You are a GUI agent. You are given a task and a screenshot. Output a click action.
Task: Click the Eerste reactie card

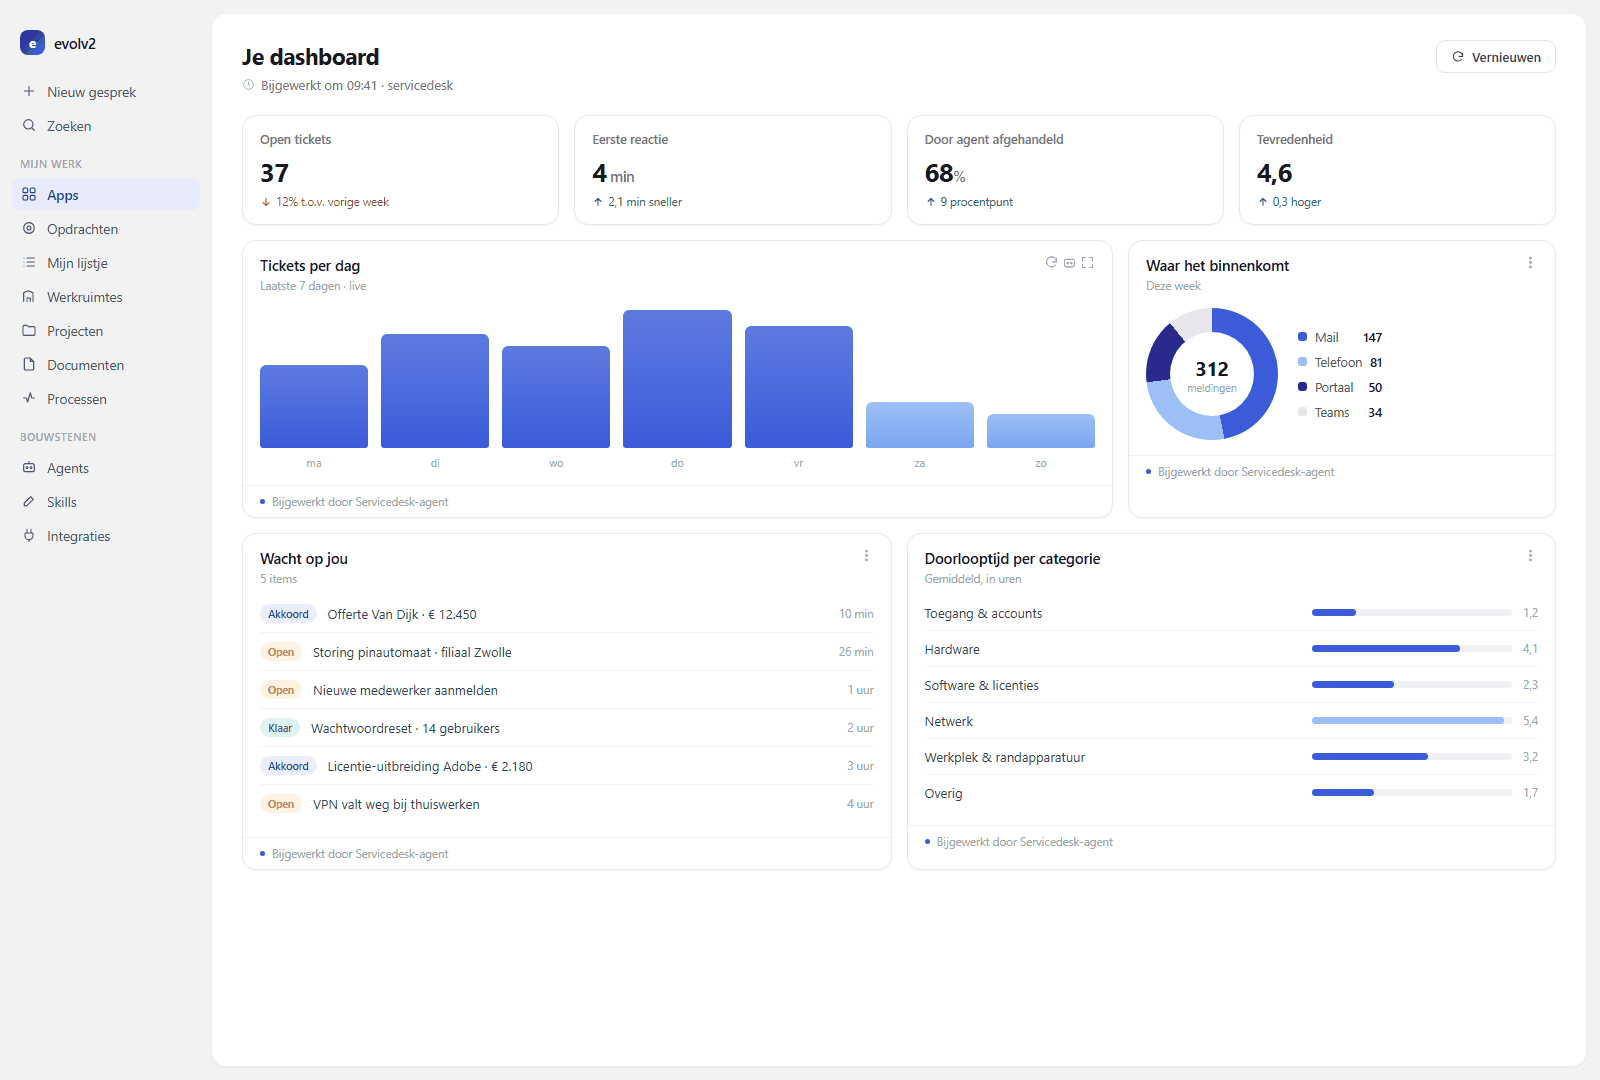tap(732, 170)
